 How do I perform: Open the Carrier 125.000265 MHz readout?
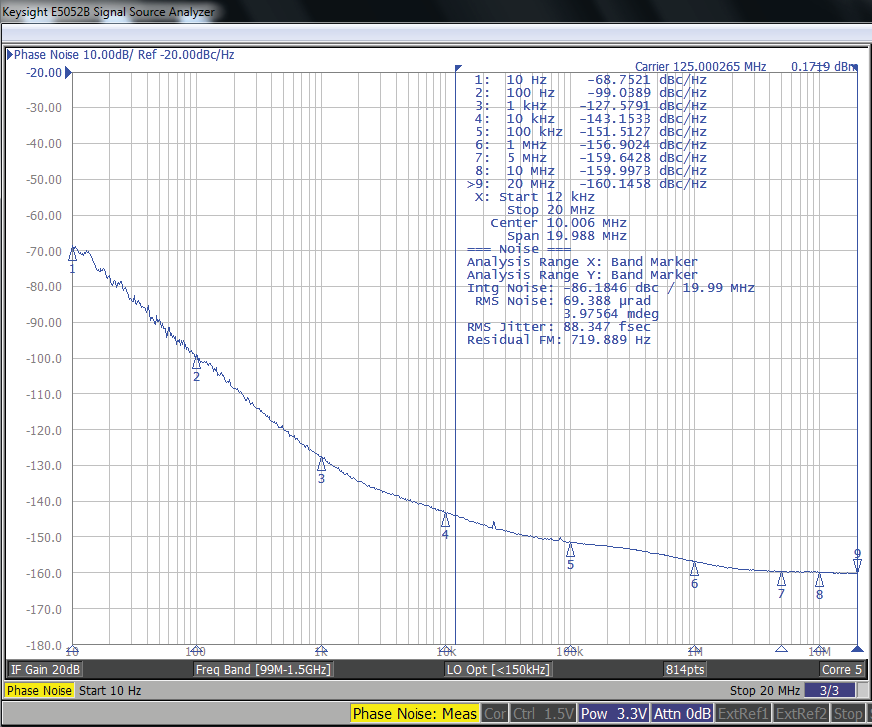coord(700,66)
